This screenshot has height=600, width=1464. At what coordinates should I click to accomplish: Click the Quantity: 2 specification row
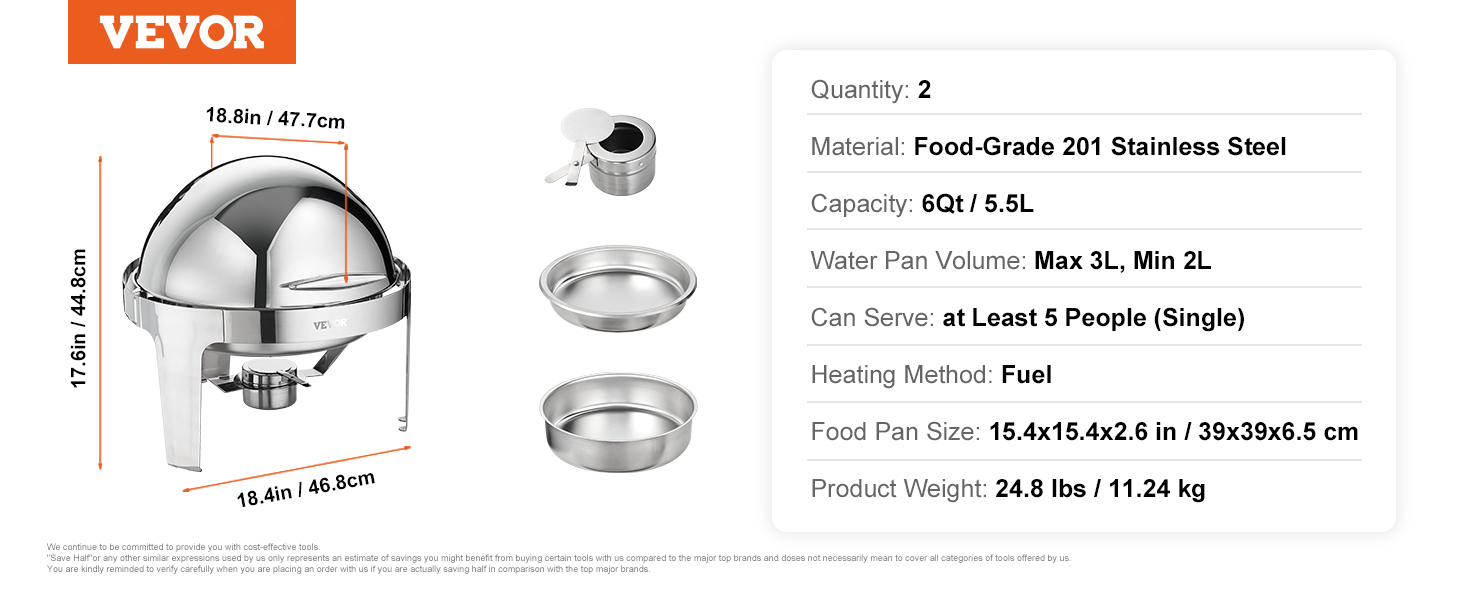(1084, 90)
